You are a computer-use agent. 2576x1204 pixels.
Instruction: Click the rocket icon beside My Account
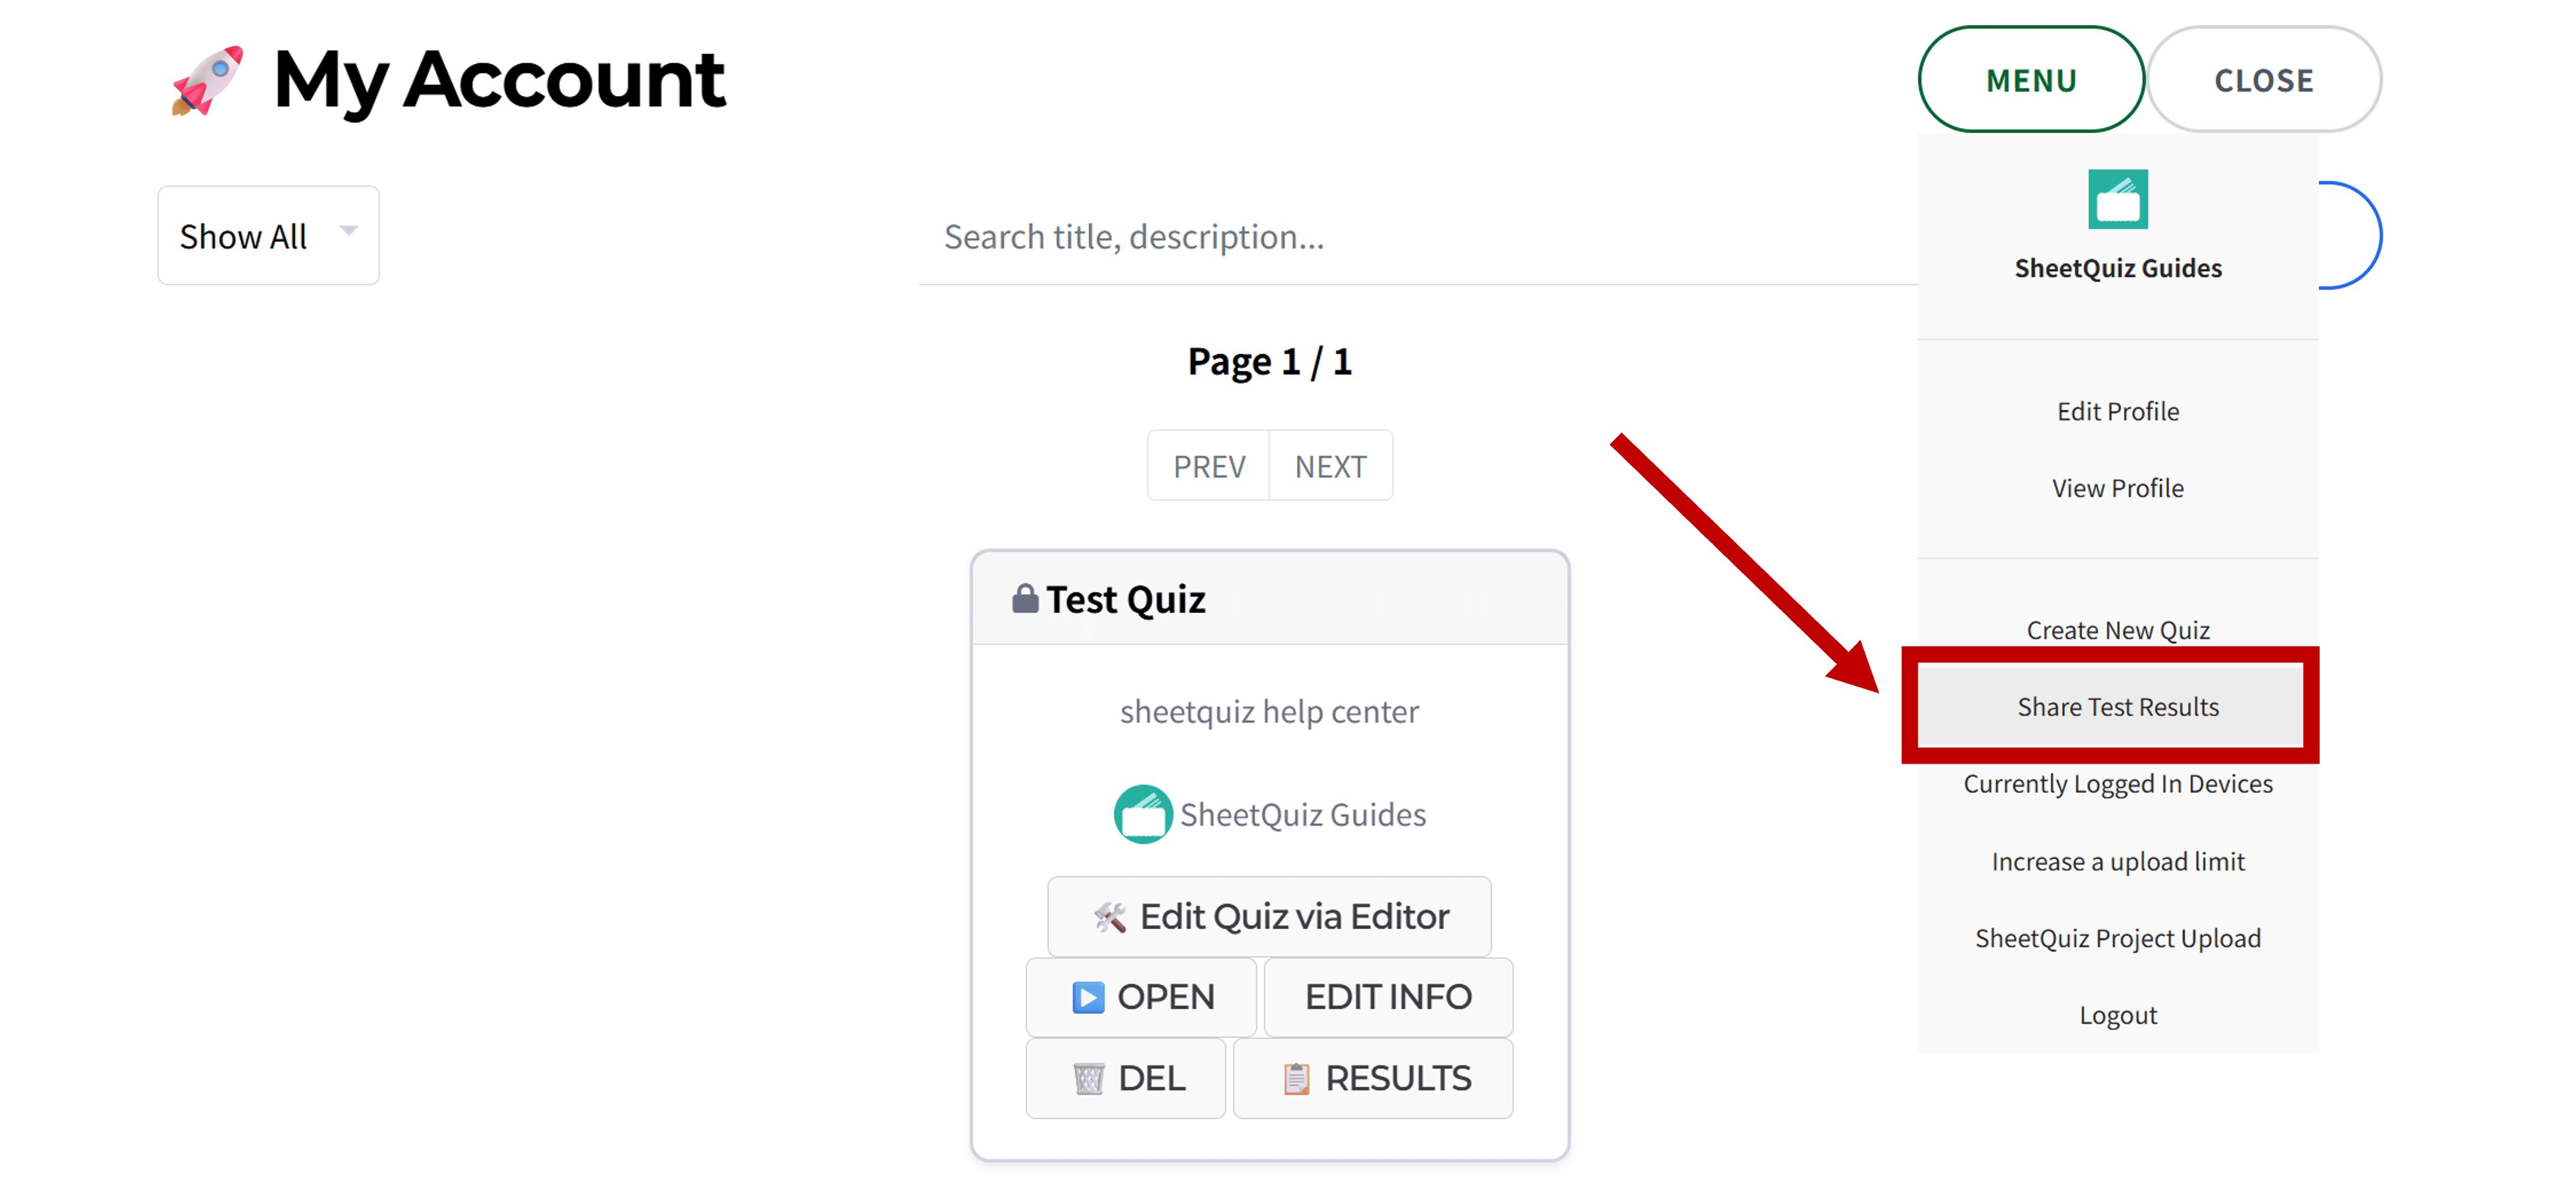point(208,80)
